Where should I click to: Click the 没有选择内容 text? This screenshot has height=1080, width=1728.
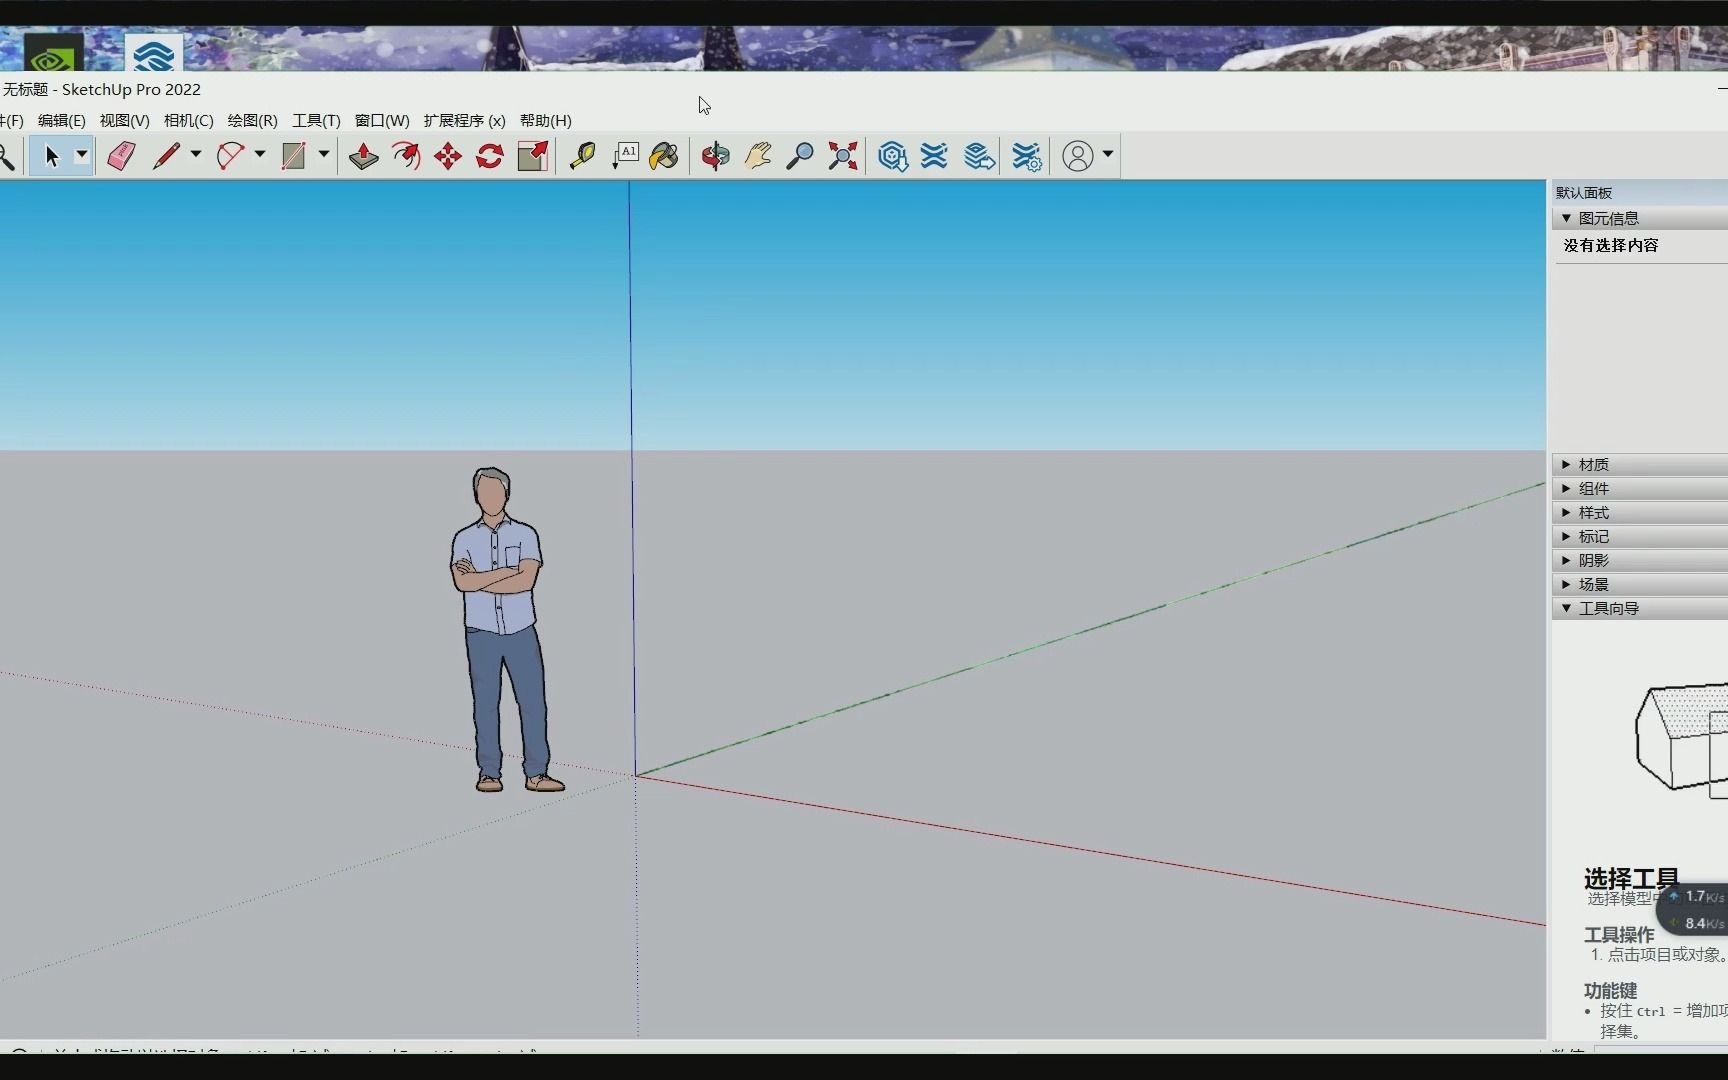tap(1611, 245)
